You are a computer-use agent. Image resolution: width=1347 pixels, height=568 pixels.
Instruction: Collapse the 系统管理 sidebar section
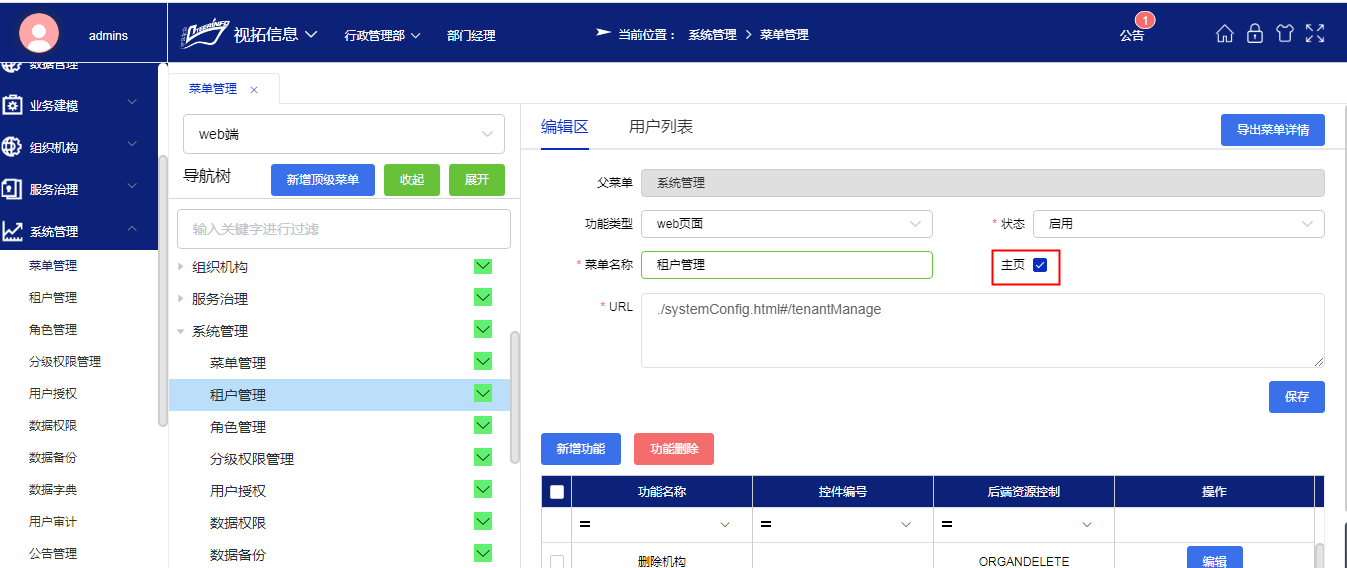point(132,230)
